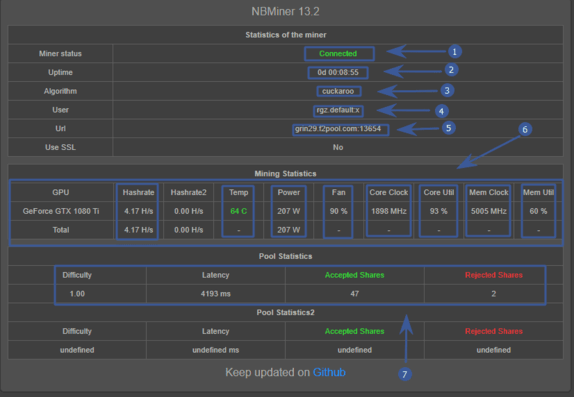This screenshot has height=397, width=574.
Task: Click the numbered circle 4 annotation
Action: point(441,111)
